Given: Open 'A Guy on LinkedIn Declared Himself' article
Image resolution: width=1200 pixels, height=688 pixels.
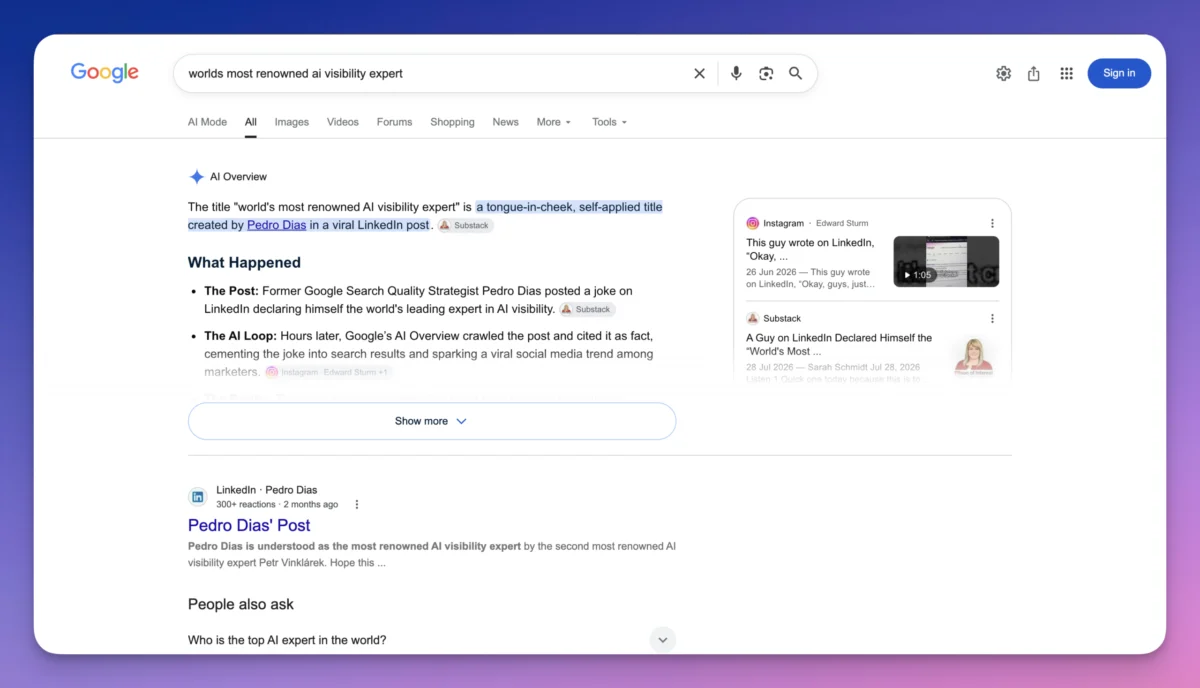Looking at the screenshot, I should click(x=839, y=344).
